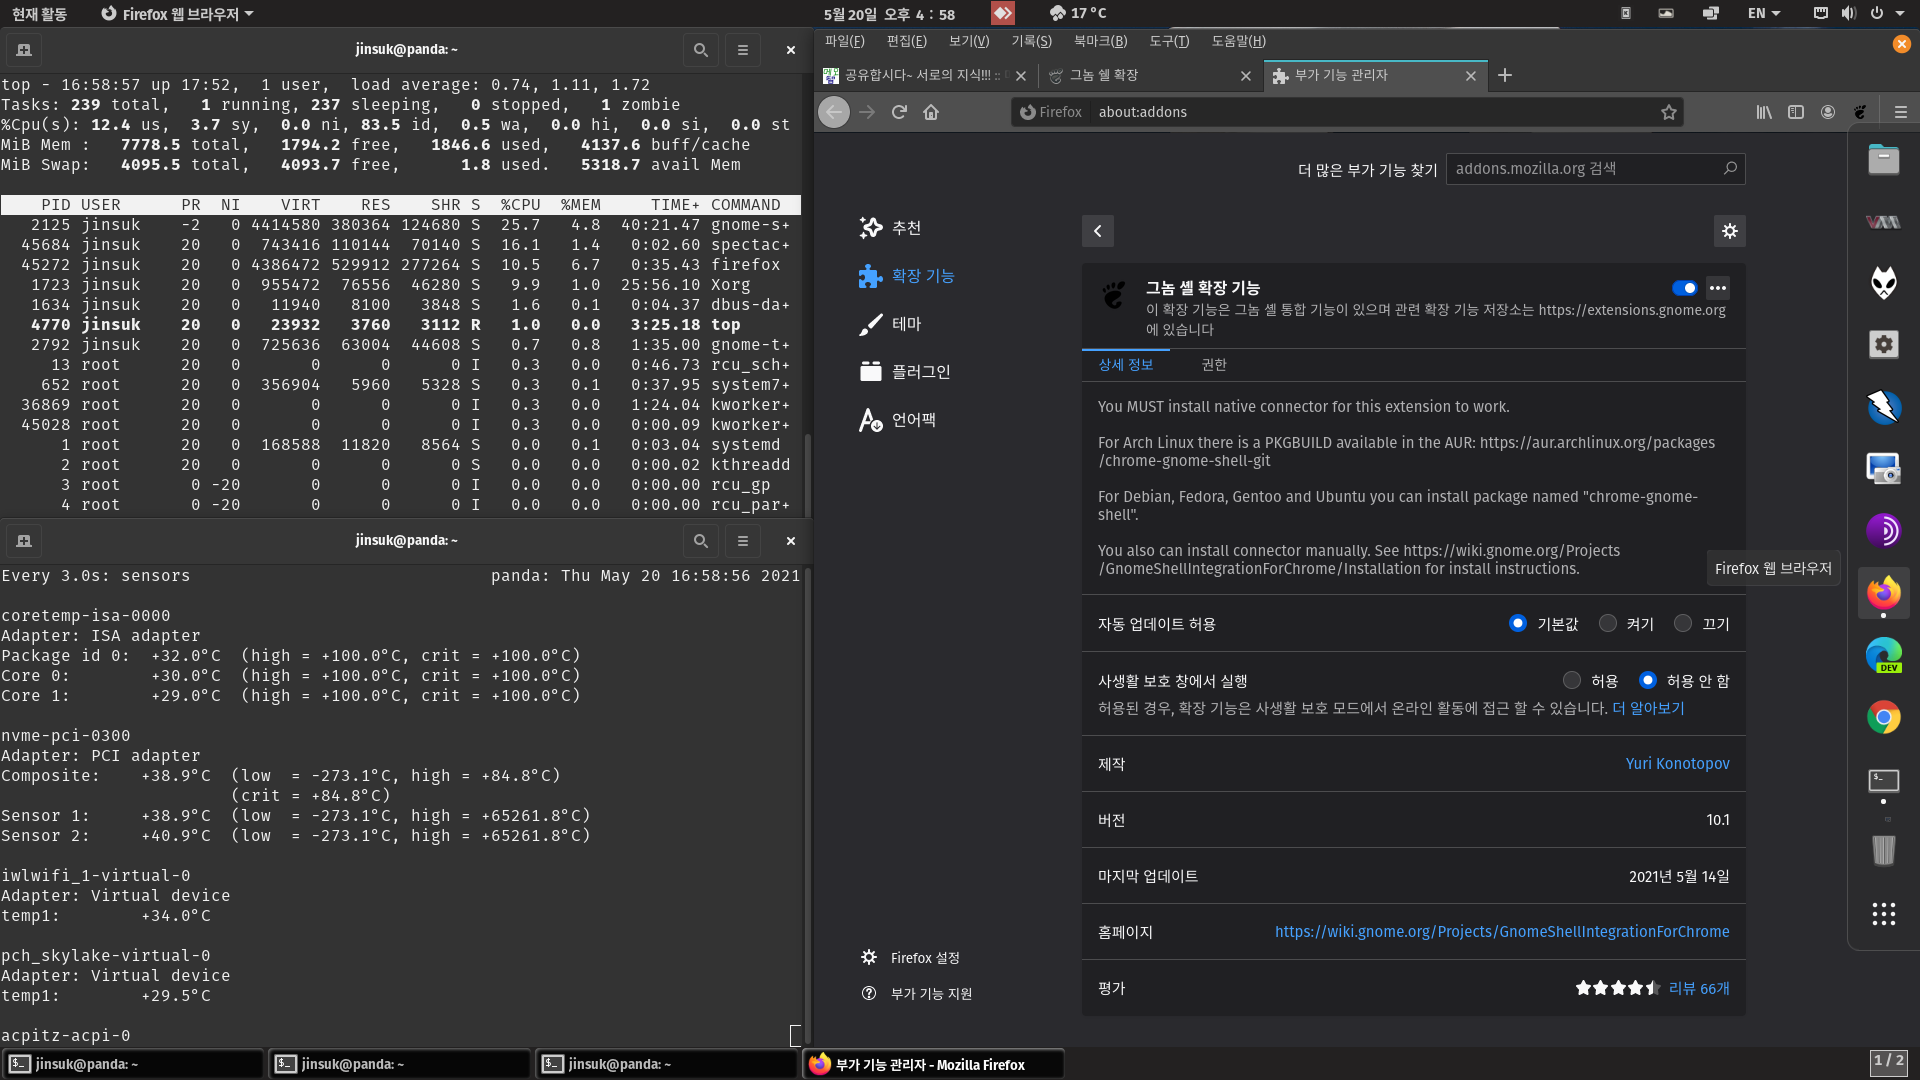1920x1080 pixels.
Task: Click the about:addons URL bar
Action: point(1347,112)
